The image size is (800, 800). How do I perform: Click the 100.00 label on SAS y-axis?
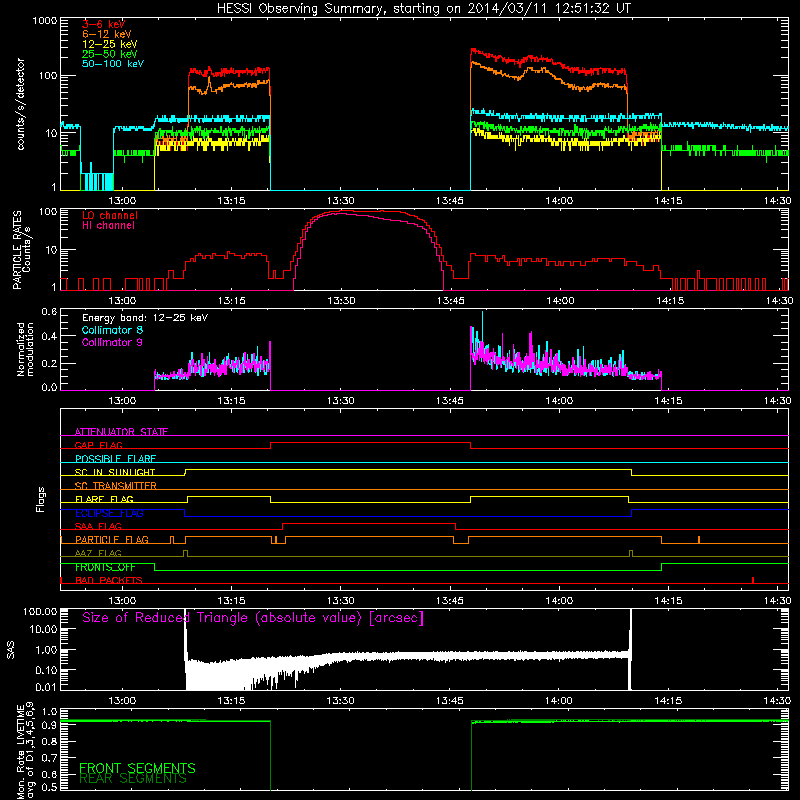(40, 611)
